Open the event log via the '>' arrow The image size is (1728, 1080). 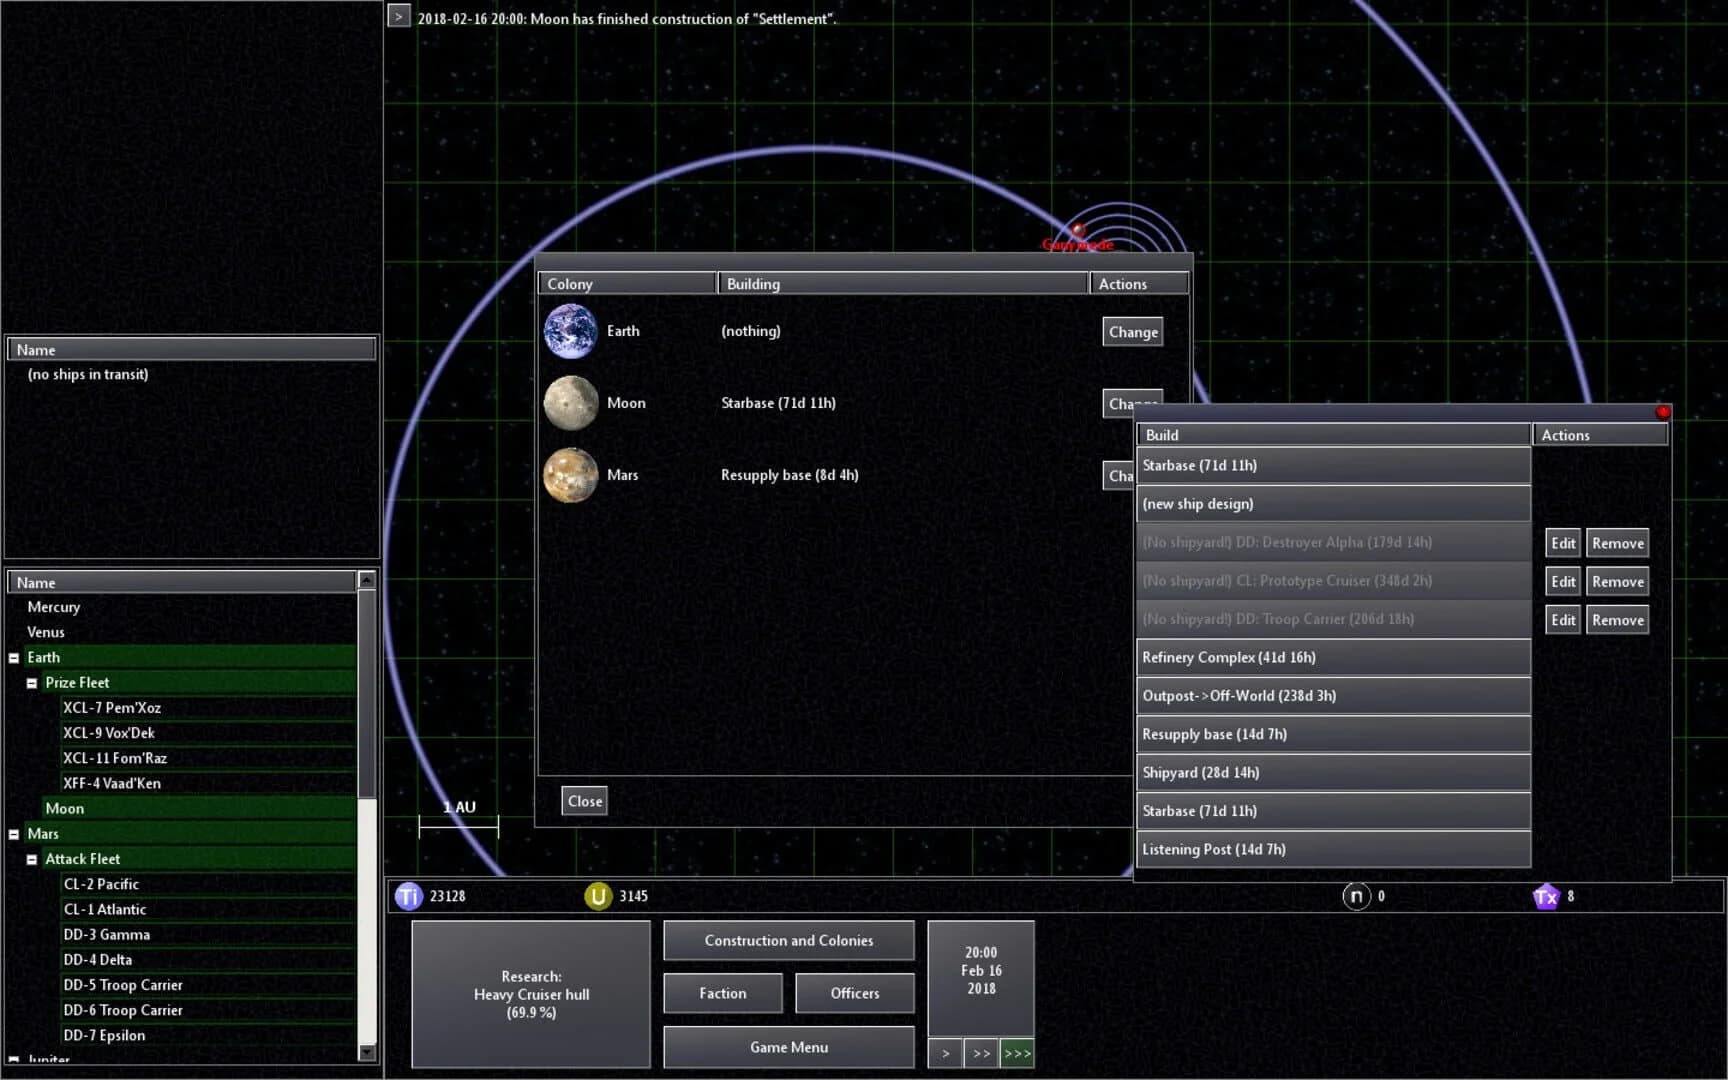(x=399, y=16)
